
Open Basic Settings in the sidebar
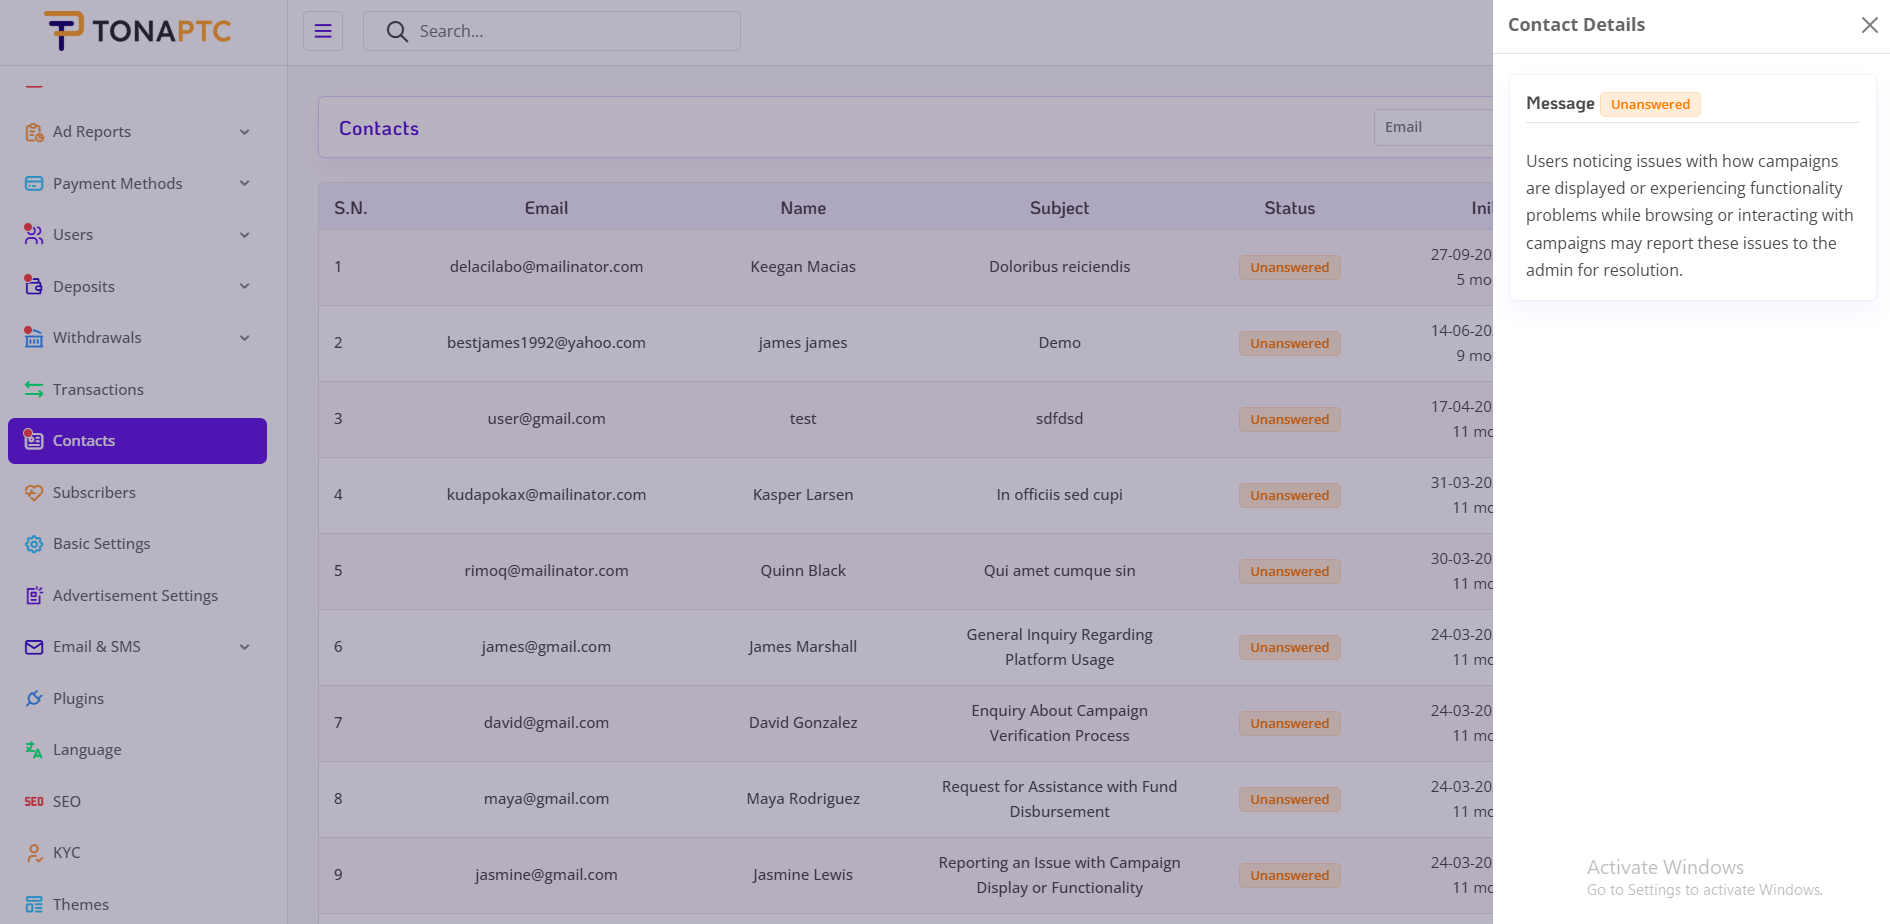[137, 544]
